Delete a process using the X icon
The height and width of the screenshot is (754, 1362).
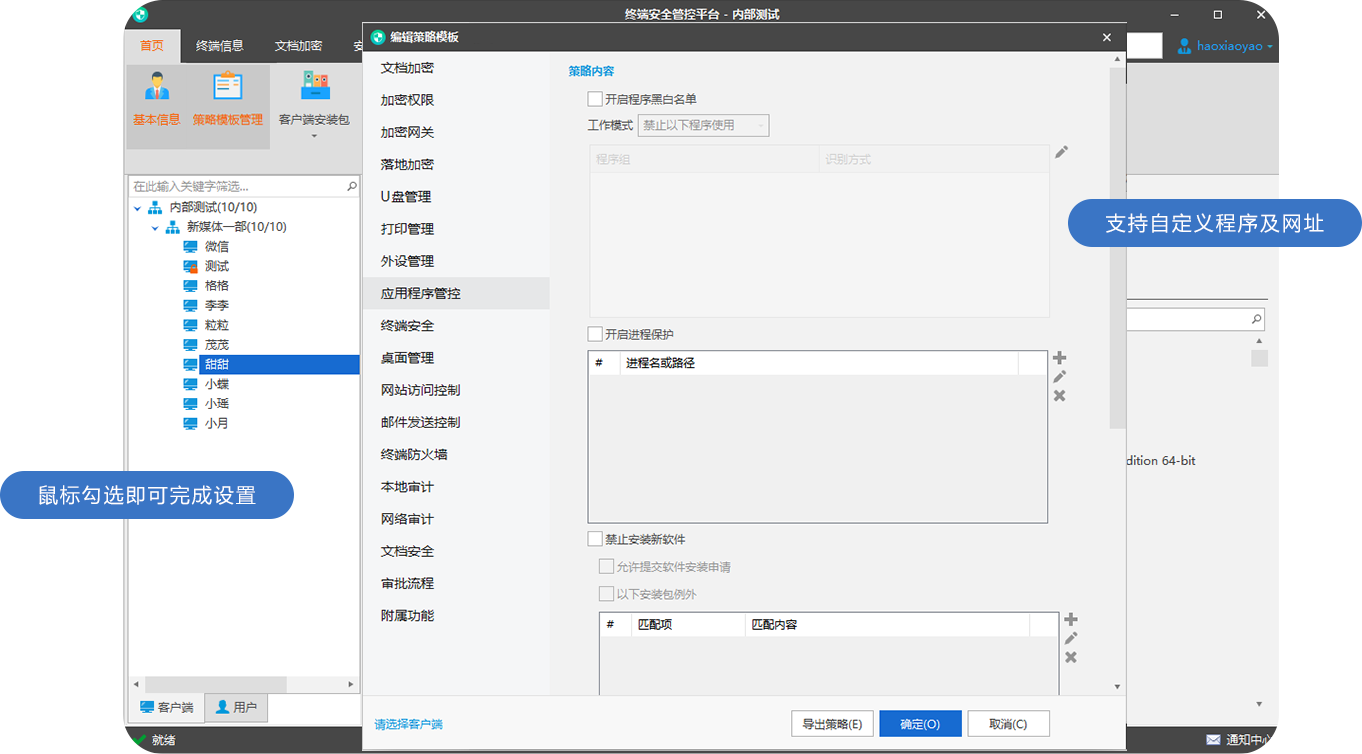(x=1059, y=395)
